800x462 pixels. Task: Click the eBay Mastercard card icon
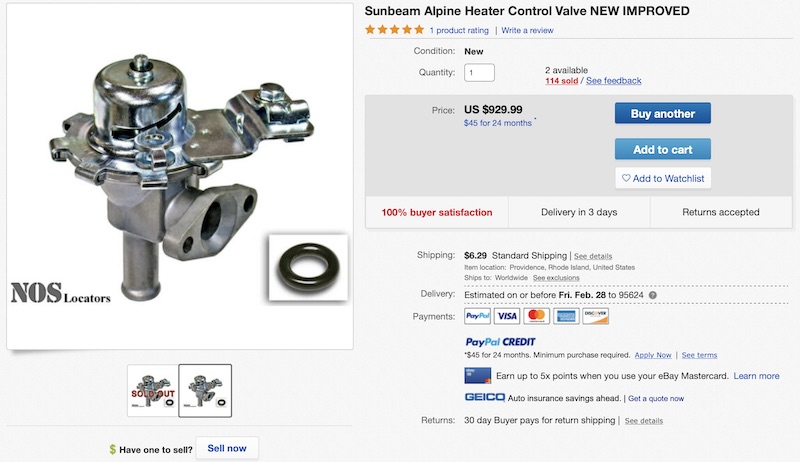478,376
